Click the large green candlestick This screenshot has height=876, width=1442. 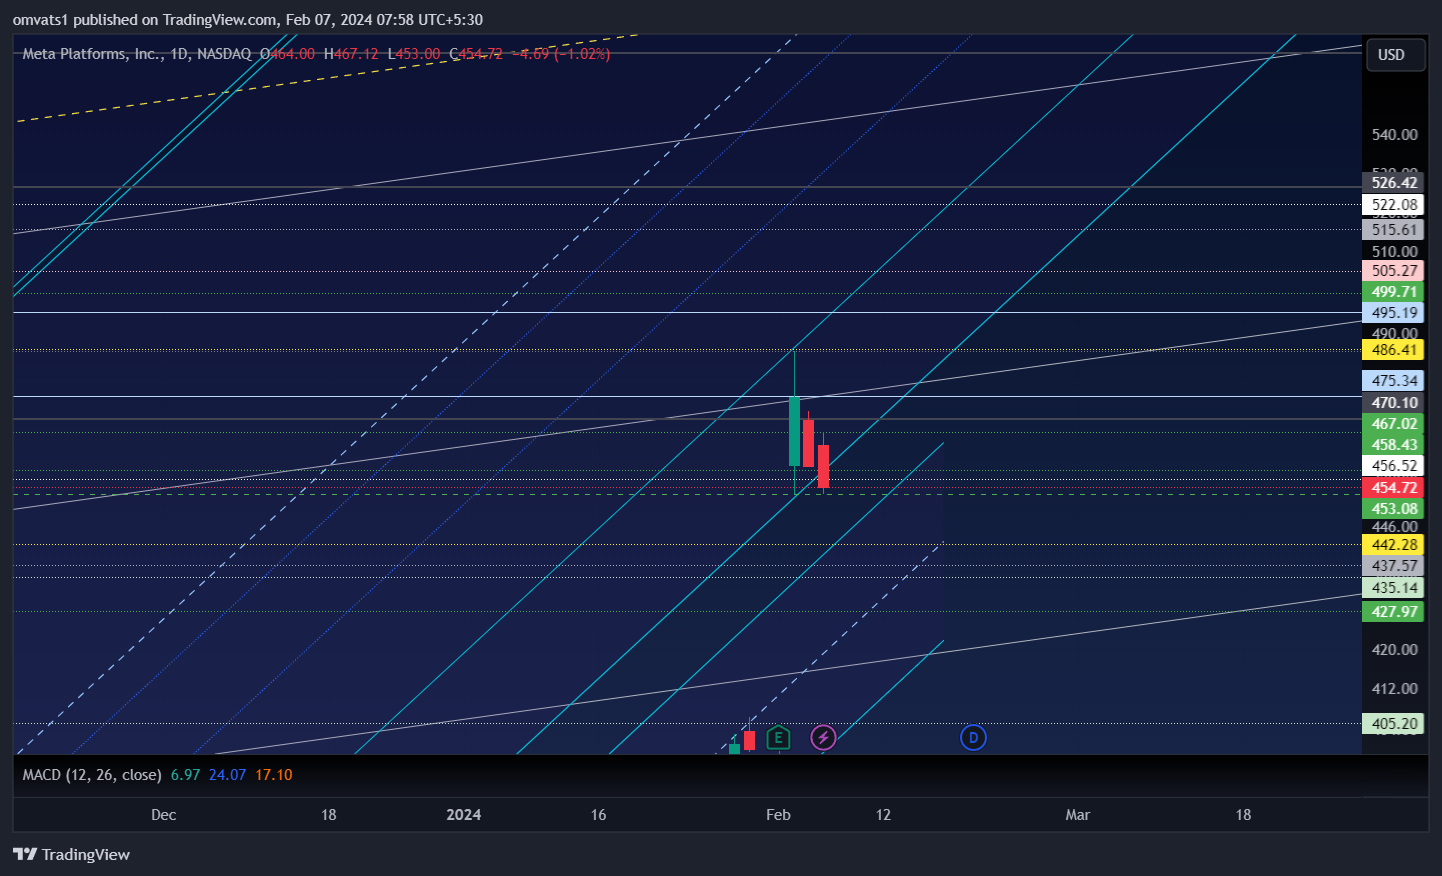click(x=794, y=431)
